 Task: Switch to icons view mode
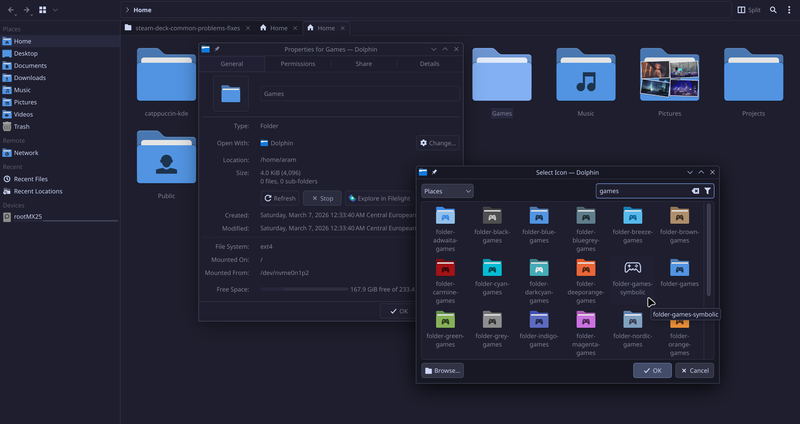[x=43, y=10]
